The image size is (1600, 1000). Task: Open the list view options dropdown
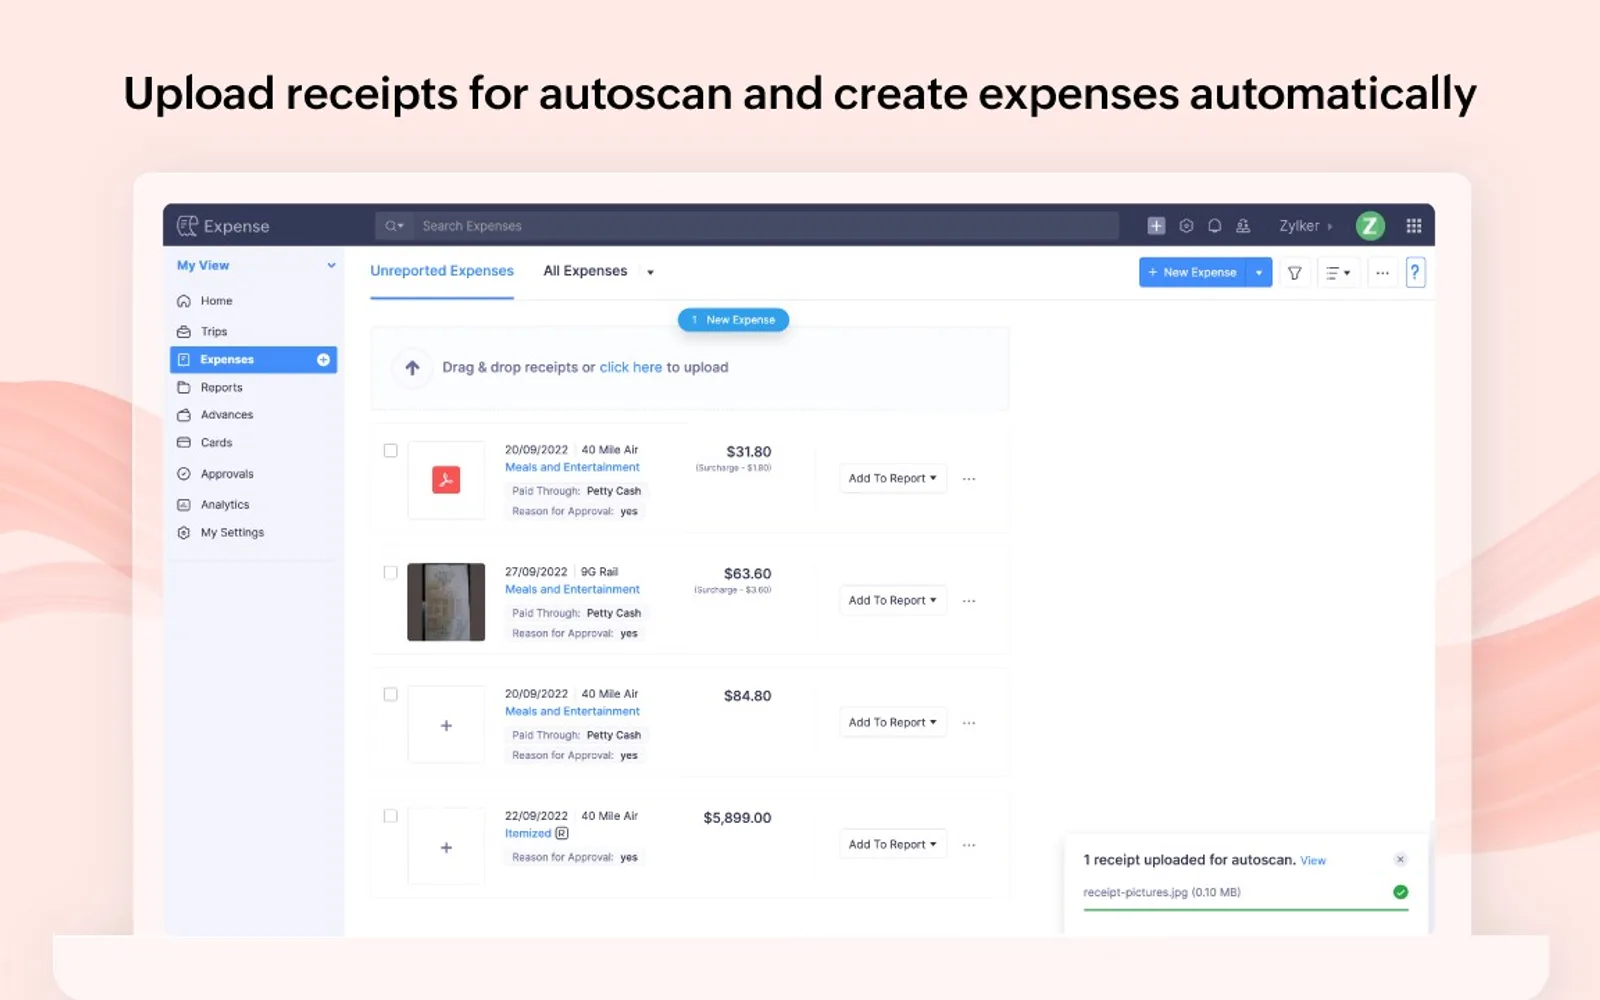click(x=1338, y=273)
